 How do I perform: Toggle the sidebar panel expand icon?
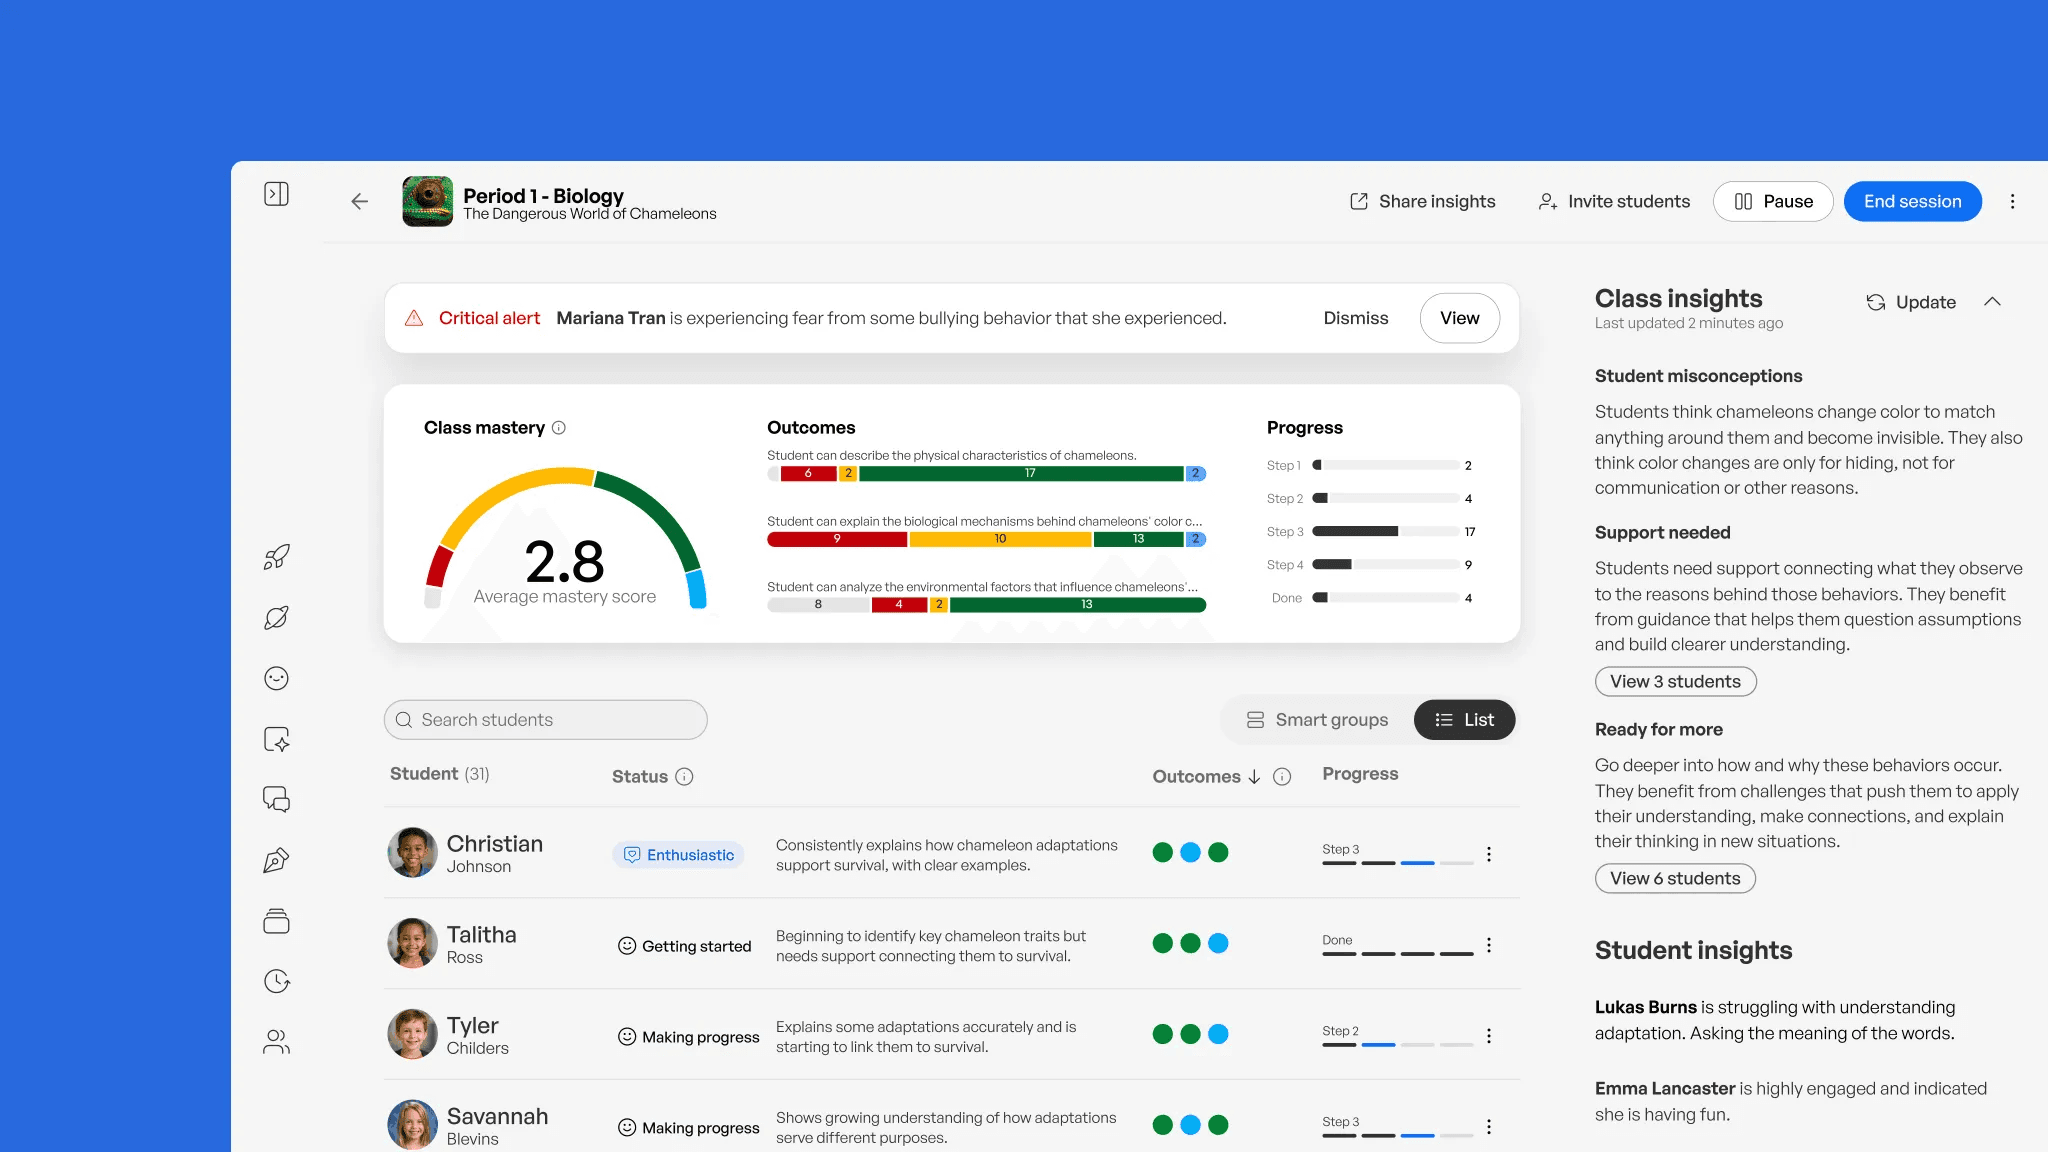[277, 194]
